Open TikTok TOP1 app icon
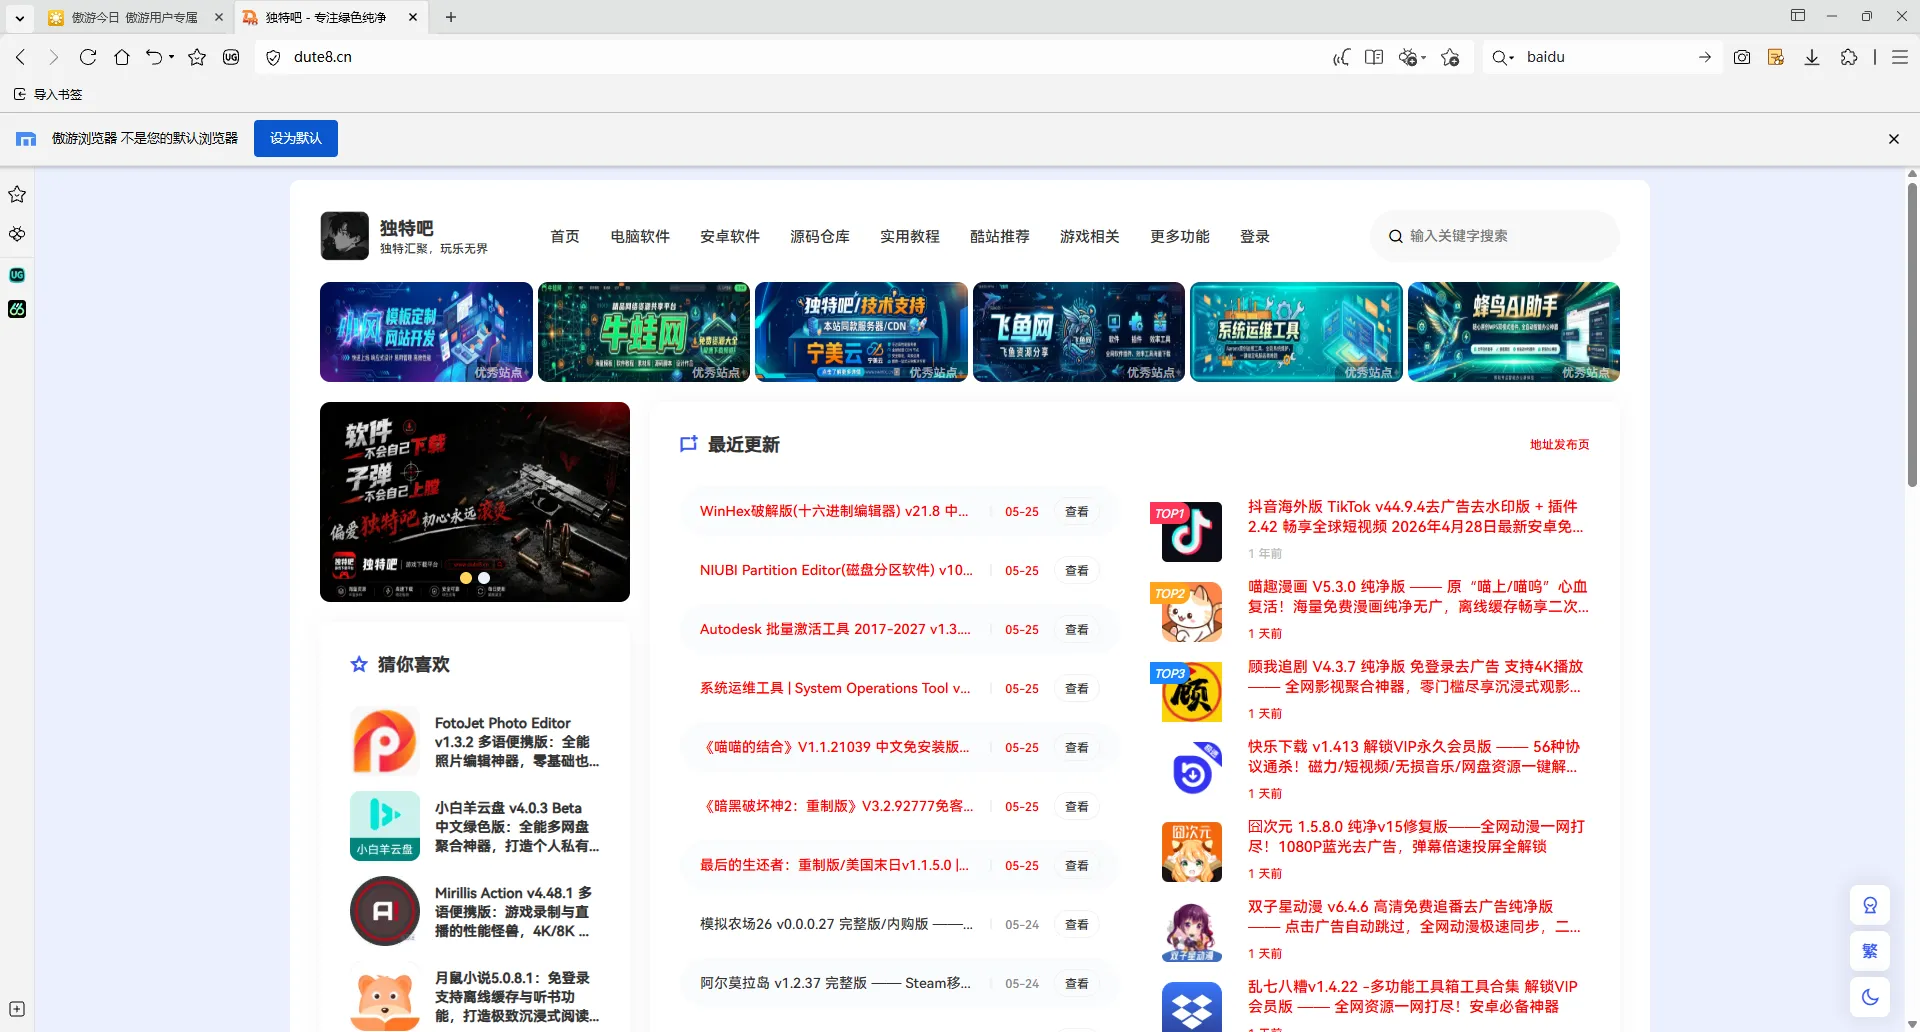 (x=1191, y=532)
